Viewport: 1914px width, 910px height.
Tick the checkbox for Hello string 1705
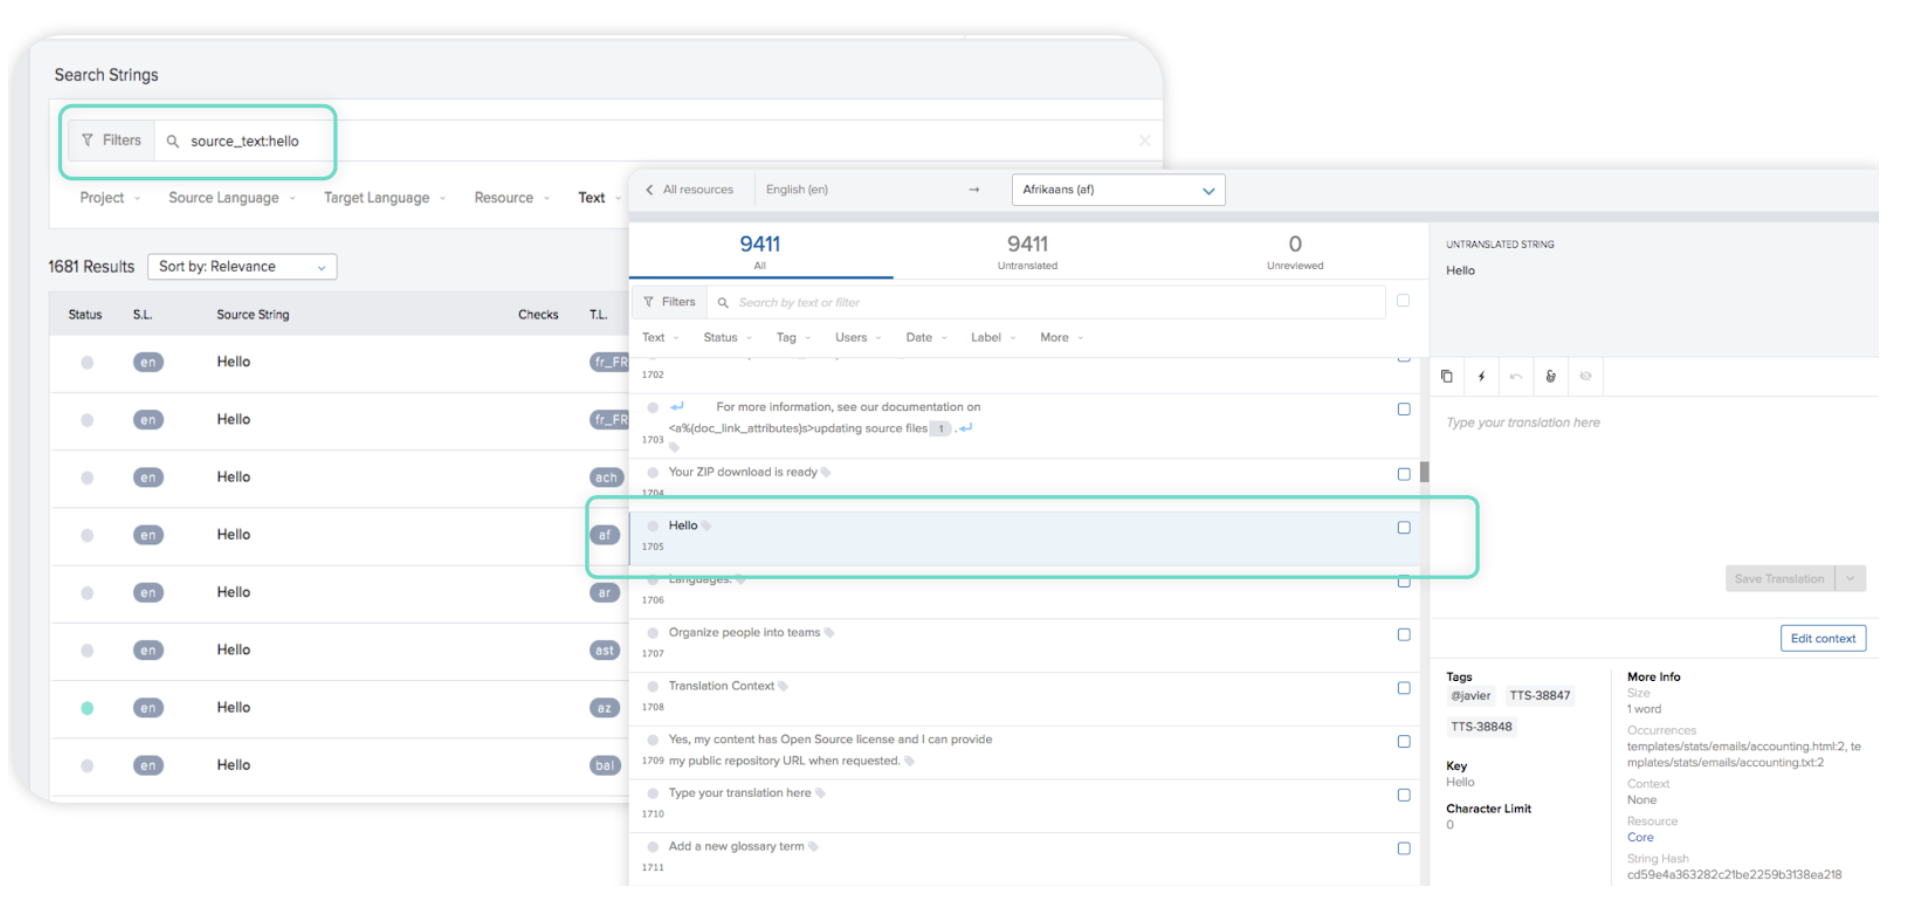pos(1404,528)
